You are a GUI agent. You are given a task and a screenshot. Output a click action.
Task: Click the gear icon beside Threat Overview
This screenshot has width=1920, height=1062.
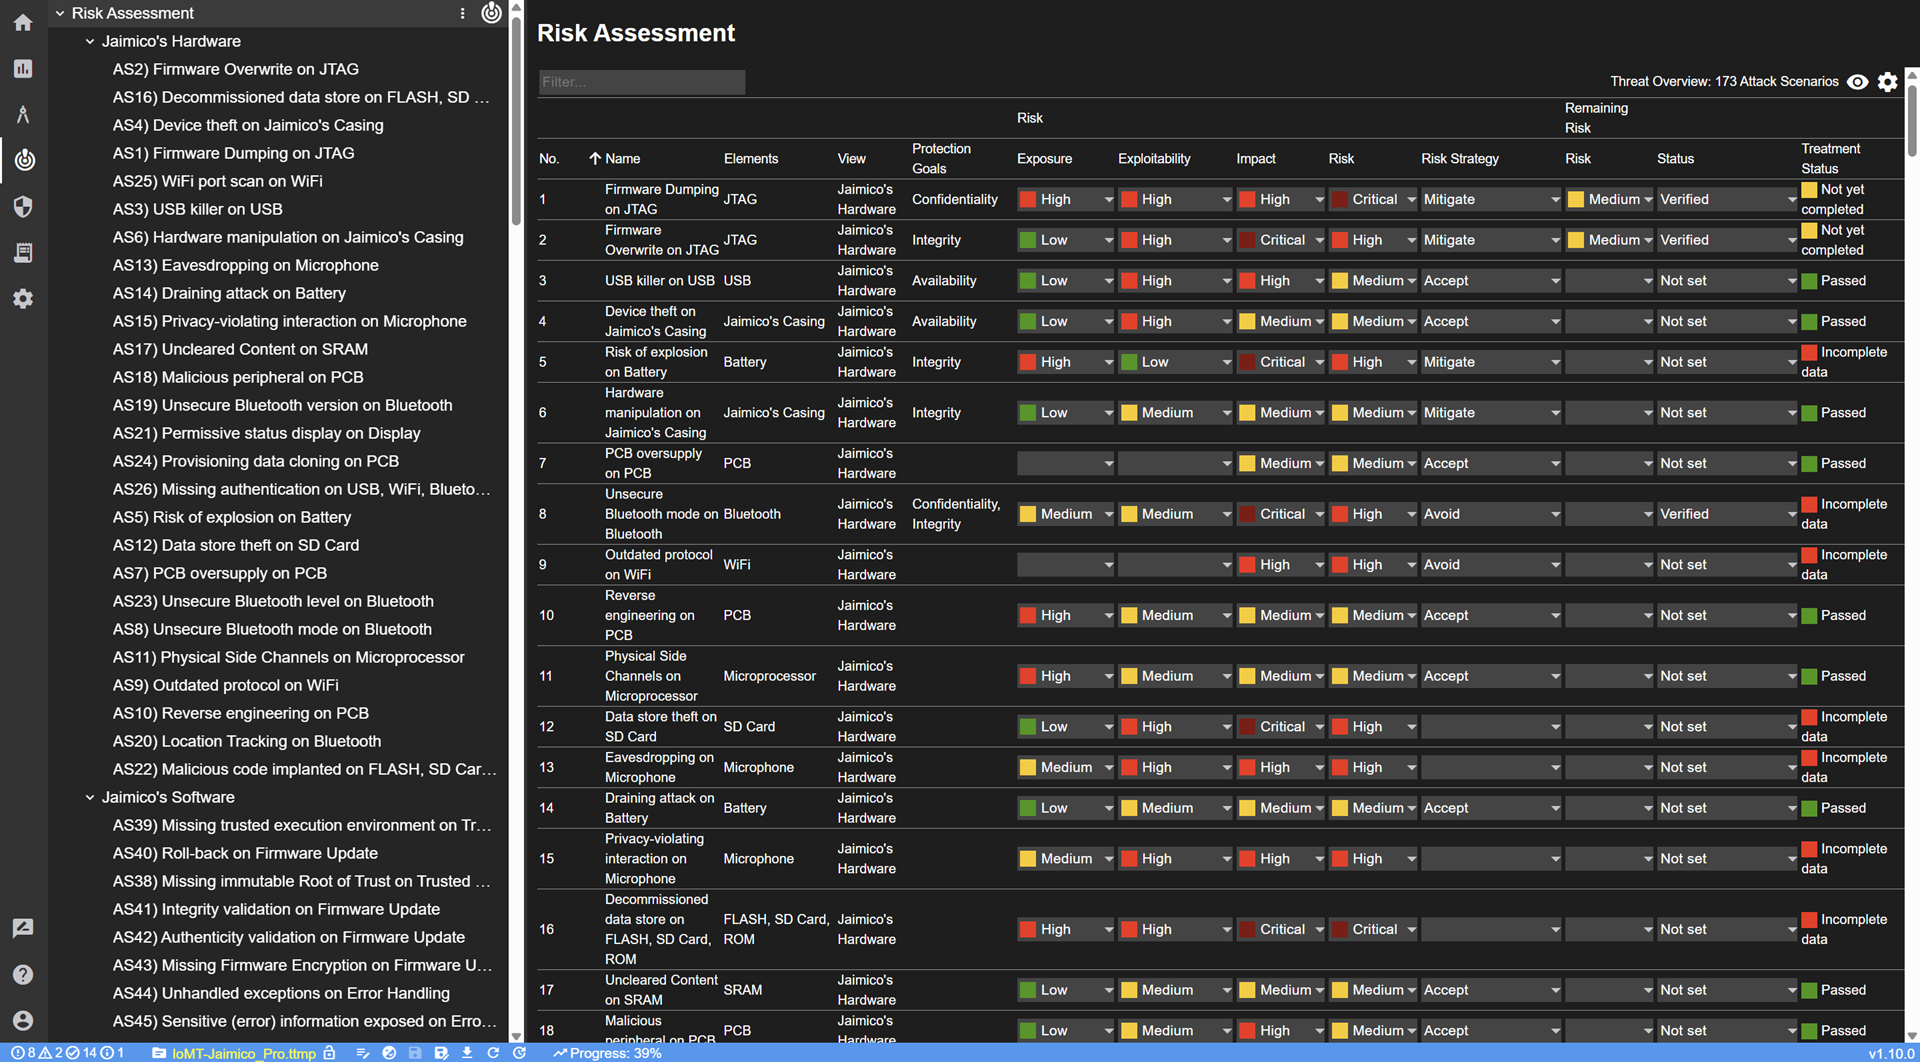point(1887,82)
